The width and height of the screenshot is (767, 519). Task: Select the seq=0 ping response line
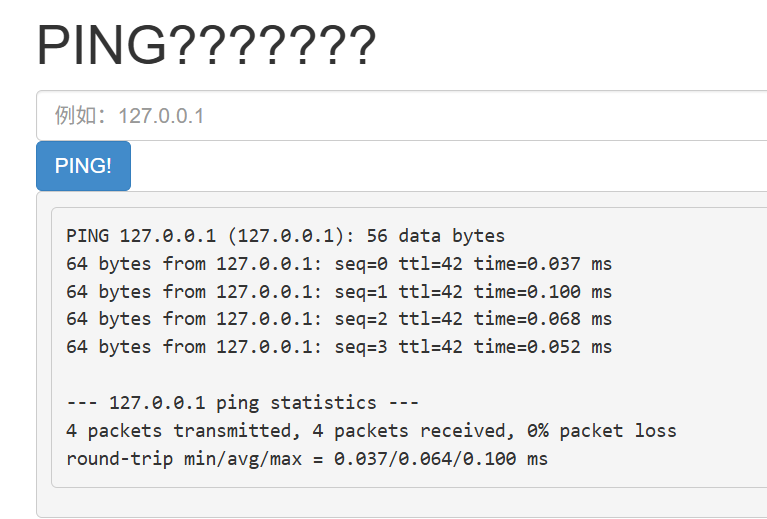pyautogui.click(x=338, y=265)
